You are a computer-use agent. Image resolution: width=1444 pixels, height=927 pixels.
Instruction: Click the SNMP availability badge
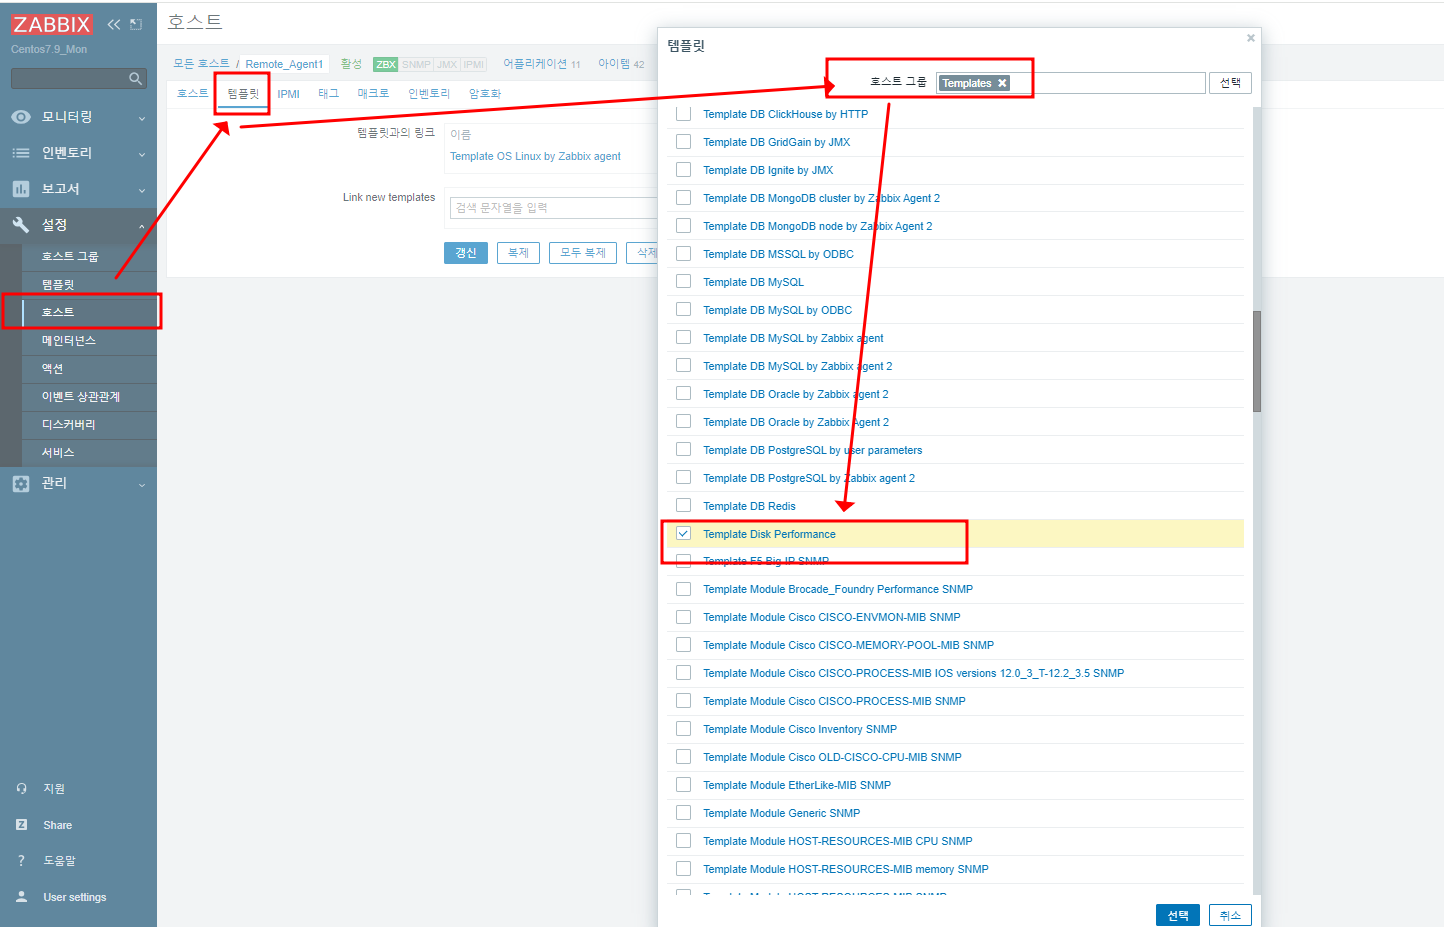pos(416,64)
